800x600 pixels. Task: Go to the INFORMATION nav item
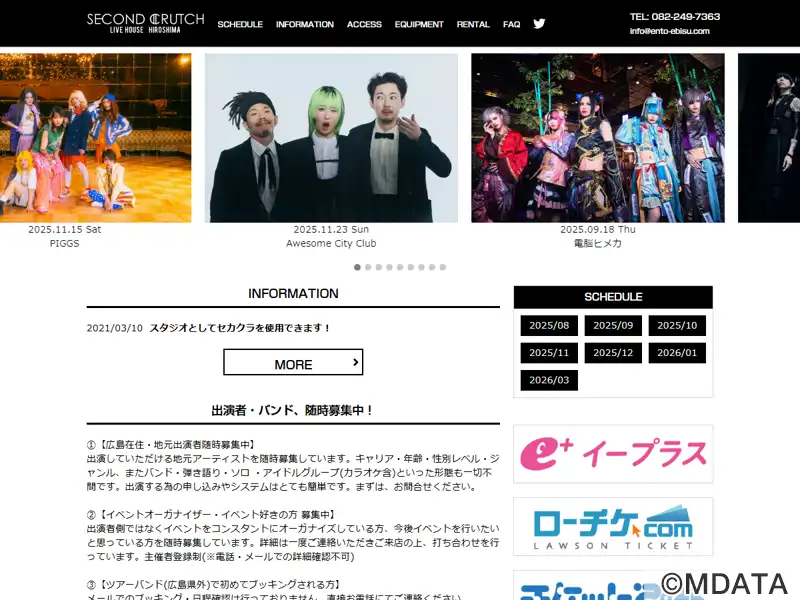(x=305, y=24)
